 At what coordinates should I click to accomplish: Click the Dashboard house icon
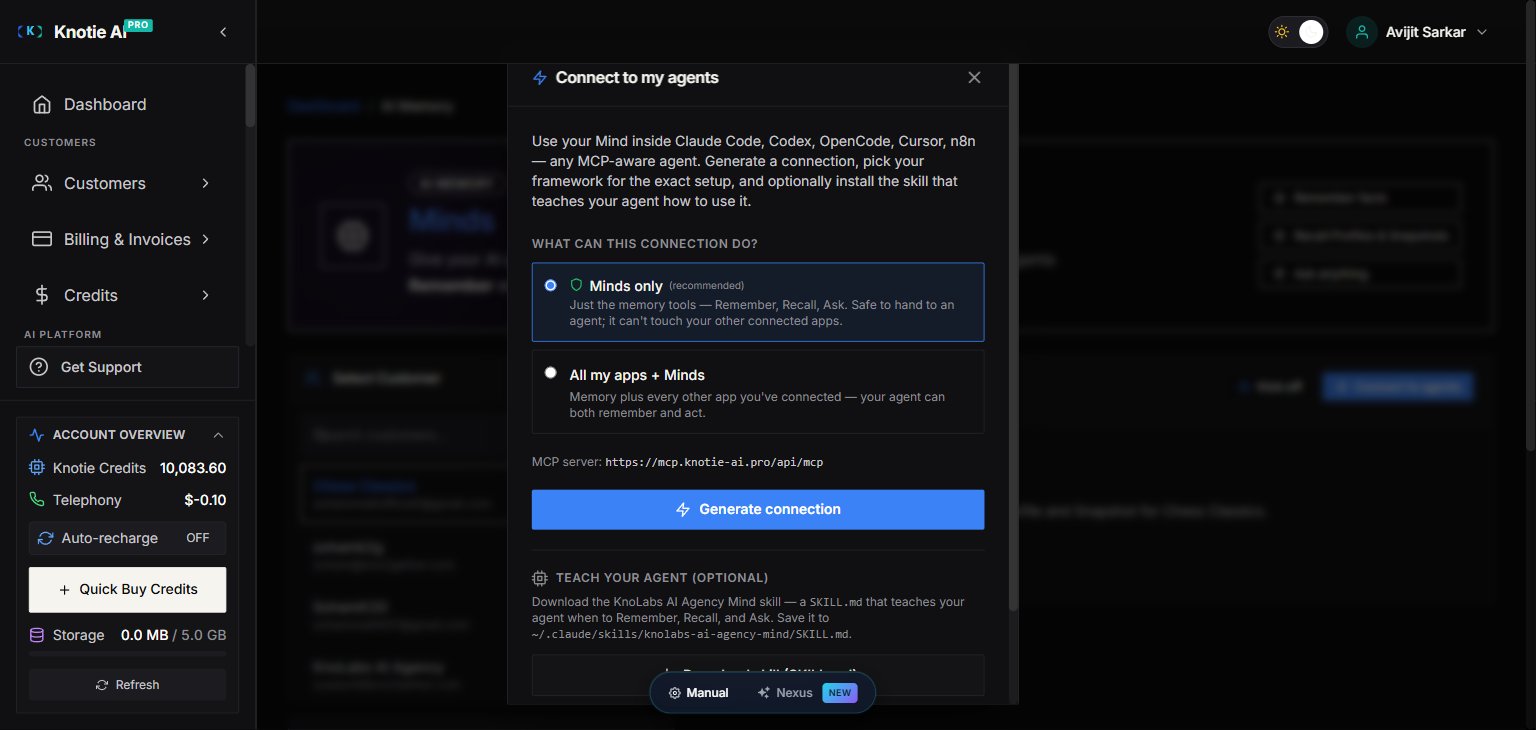[41, 104]
